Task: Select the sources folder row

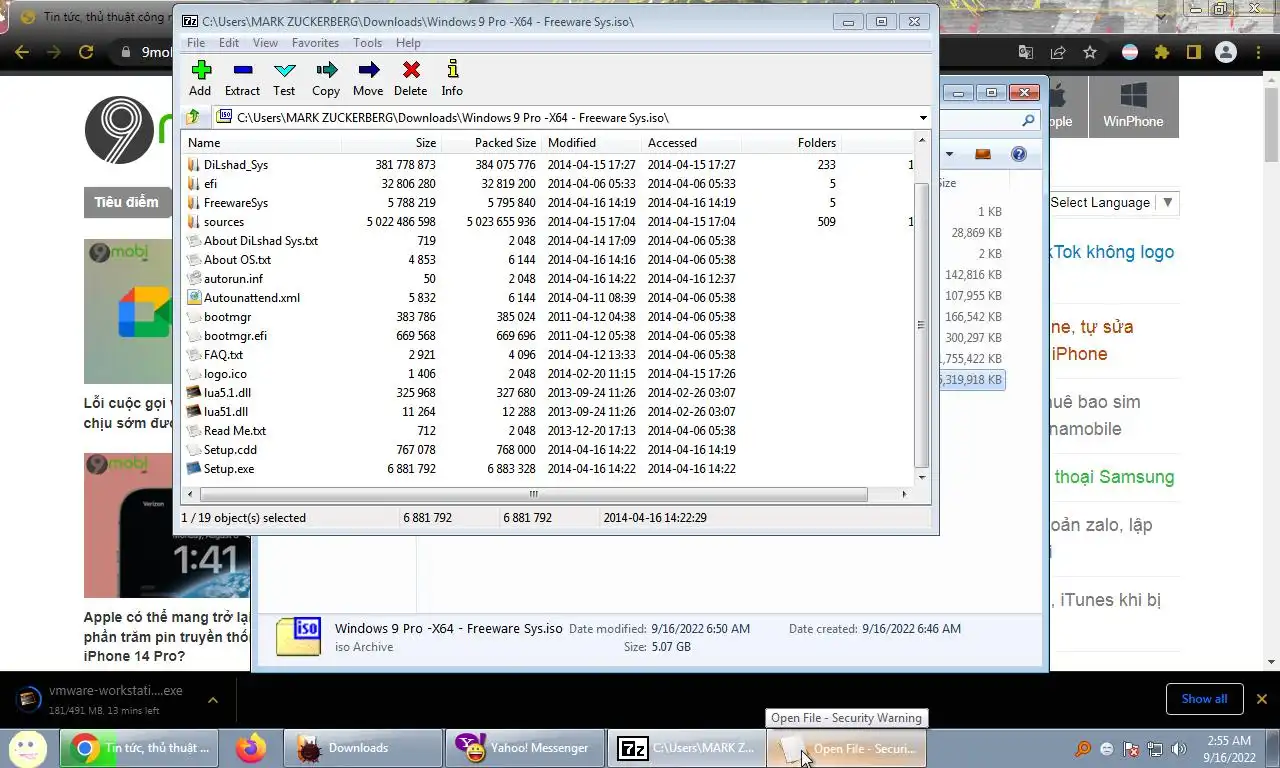Action: pyautogui.click(x=549, y=222)
